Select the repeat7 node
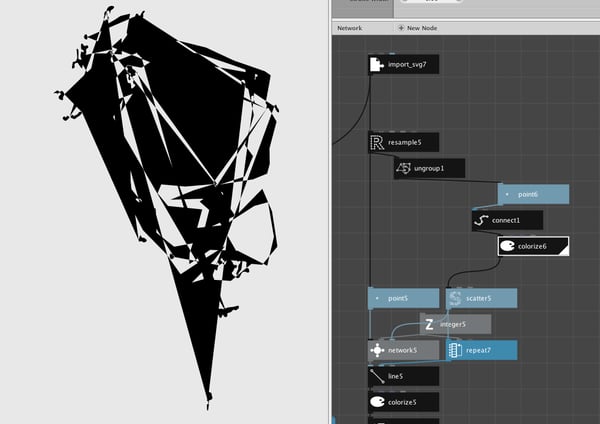The height and width of the screenshot is (424, 600). click(482, 350)
